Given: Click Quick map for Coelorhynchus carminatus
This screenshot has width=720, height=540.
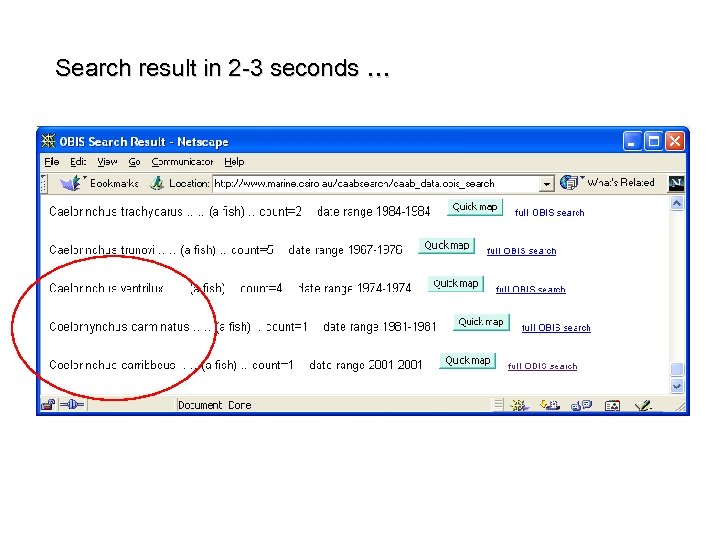Looking at the screenshot, I should click(481, 322).
